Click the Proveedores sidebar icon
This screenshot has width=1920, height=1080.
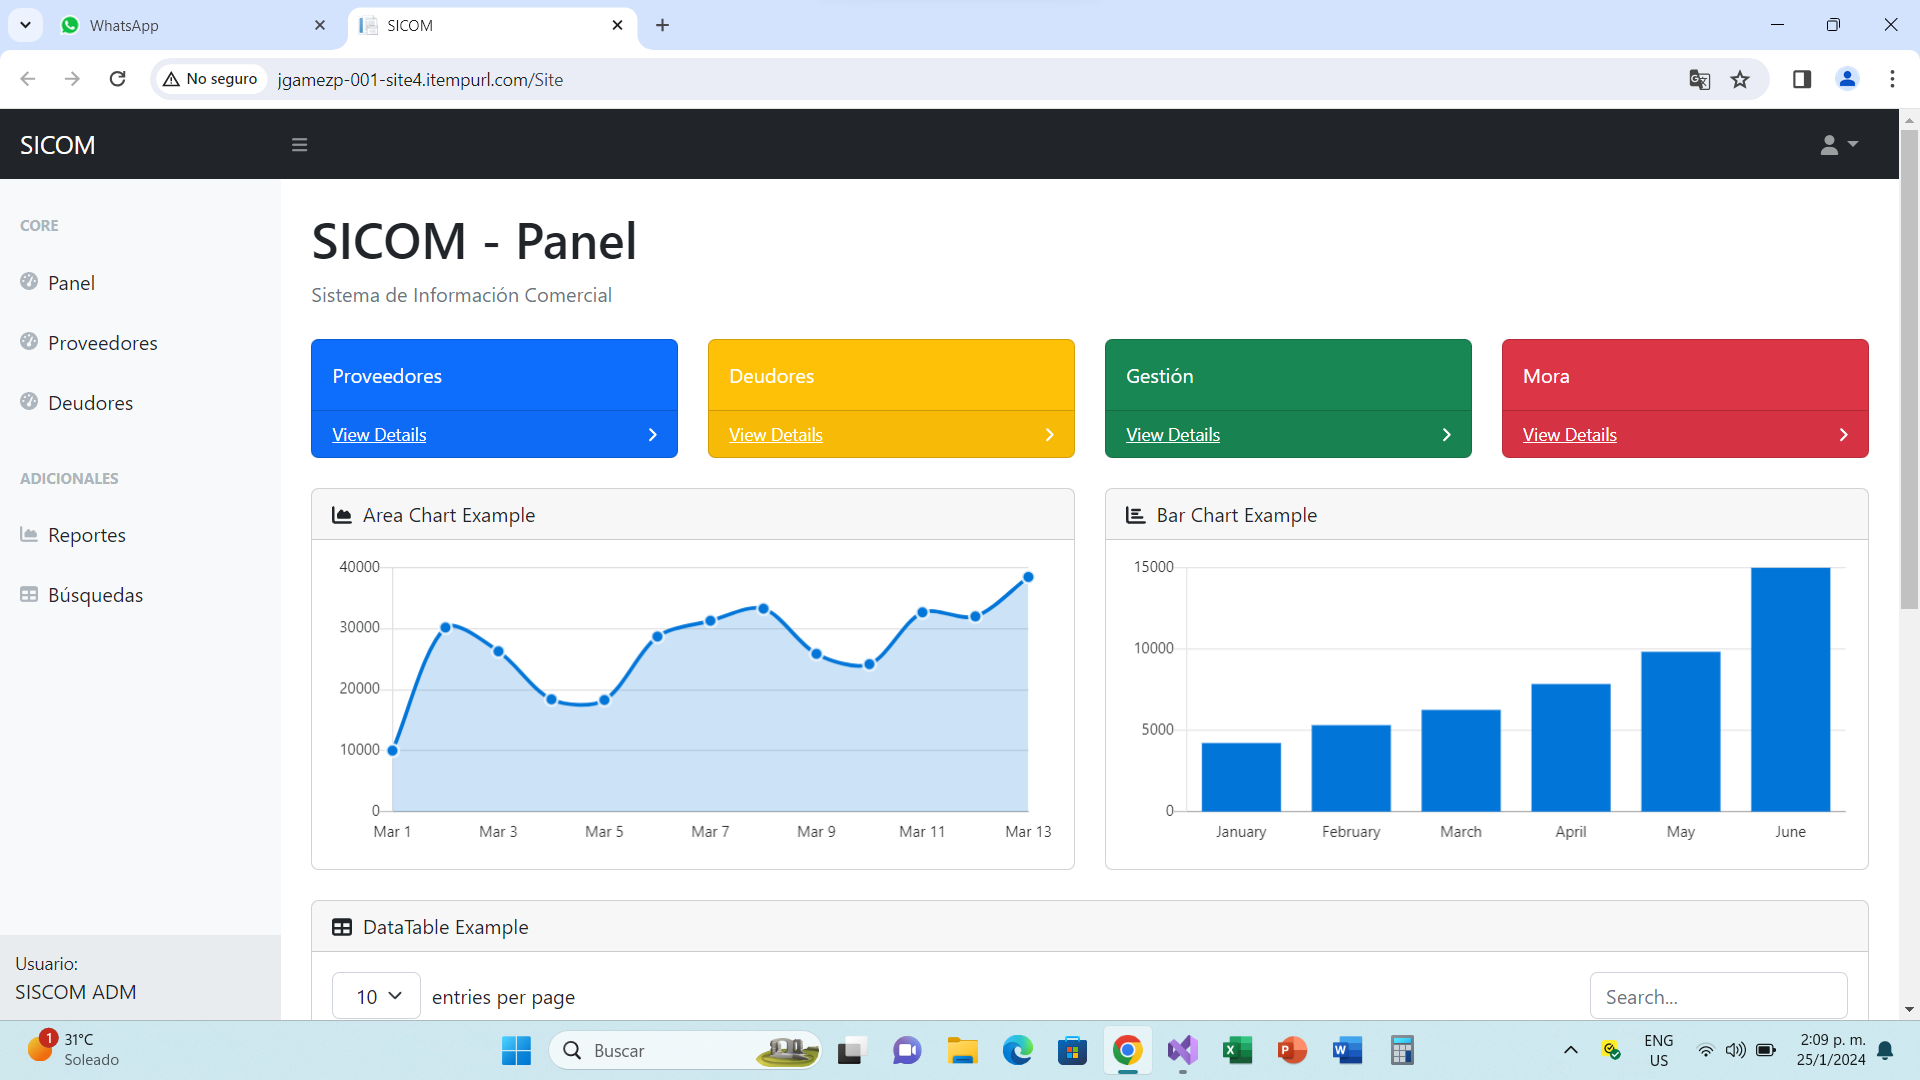(x=29, y=342)
